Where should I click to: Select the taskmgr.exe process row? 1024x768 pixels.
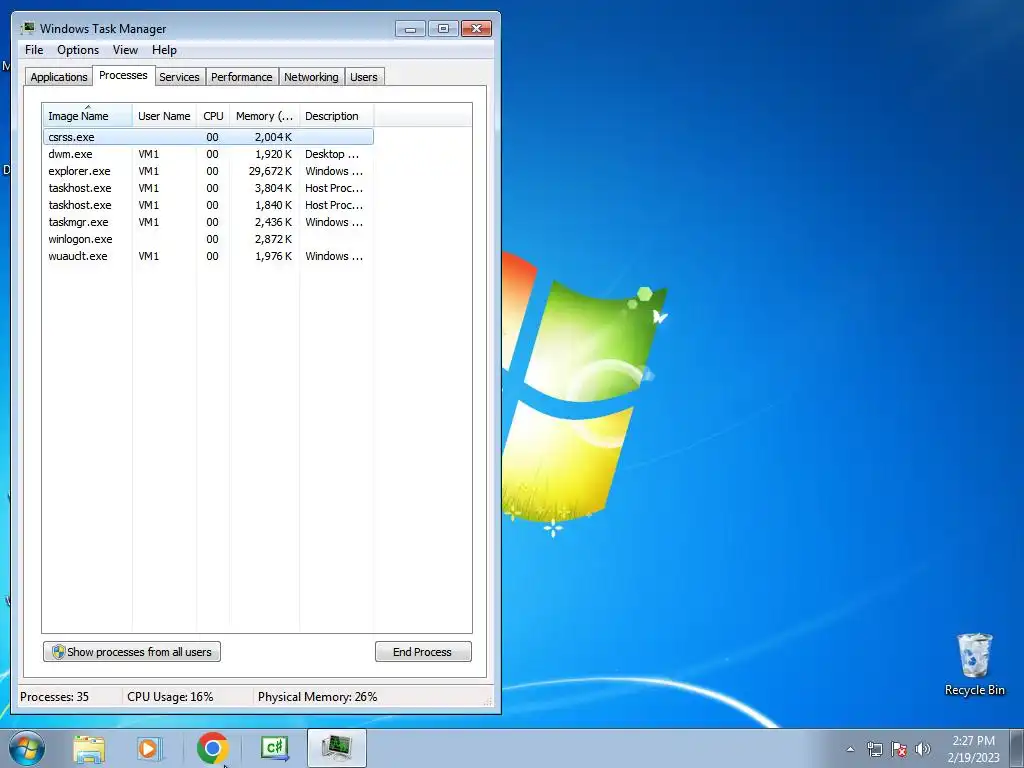click(x=208, y=222)
